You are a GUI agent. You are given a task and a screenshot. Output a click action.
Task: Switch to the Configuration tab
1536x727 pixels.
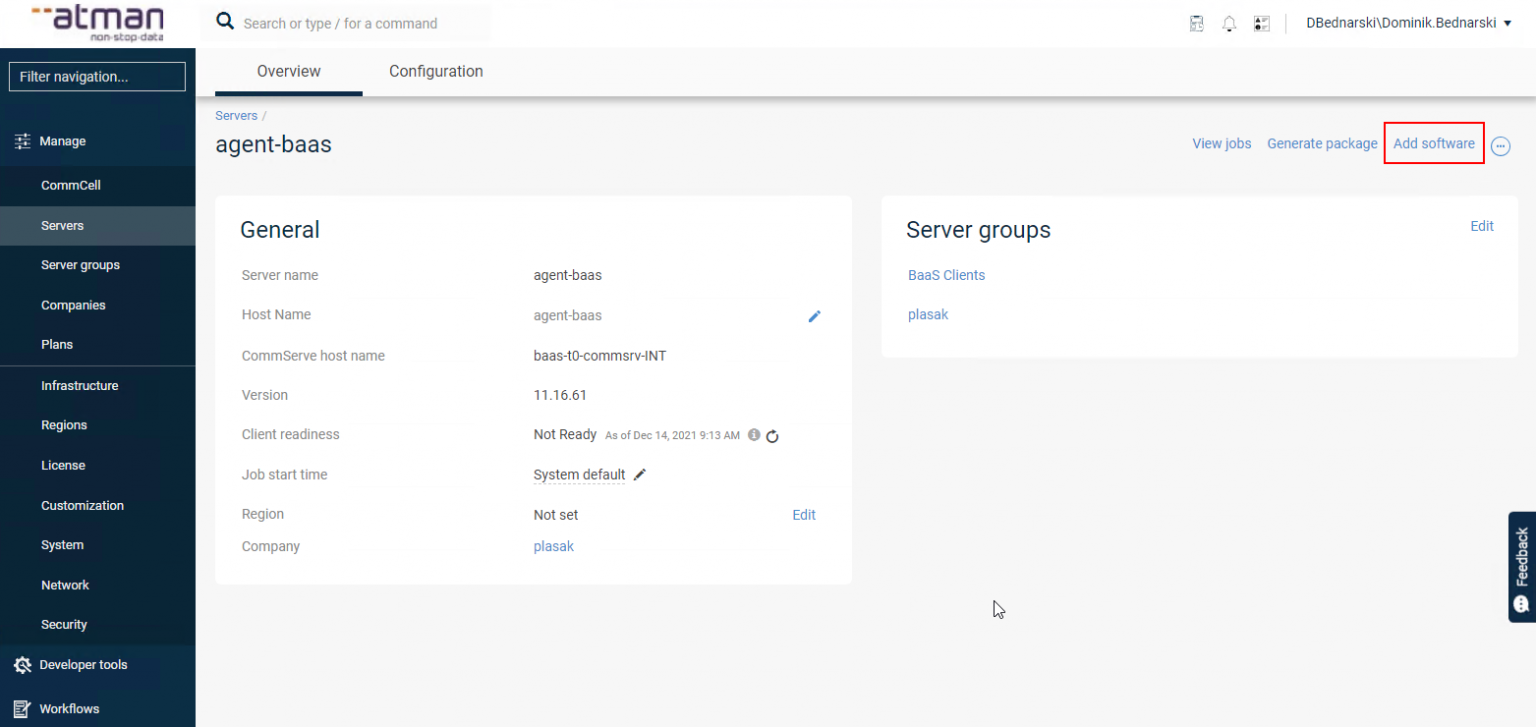click(x=436, y=72)
